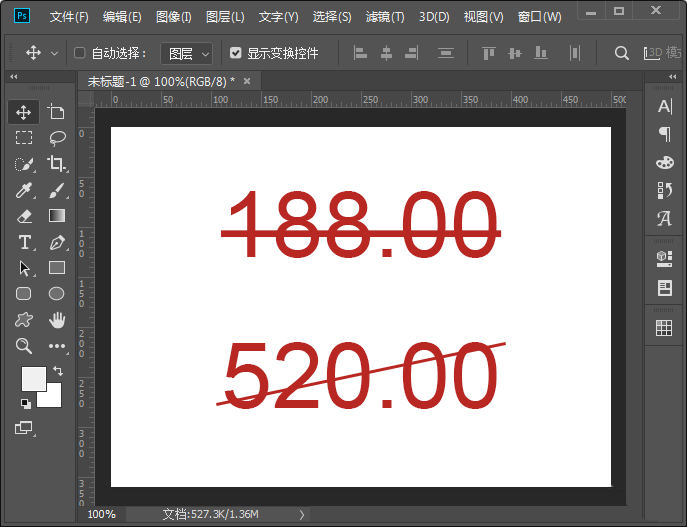This screenshot has width=687, height=527.
Task: Select the Ellipse tool
Action: click(57, 294)
